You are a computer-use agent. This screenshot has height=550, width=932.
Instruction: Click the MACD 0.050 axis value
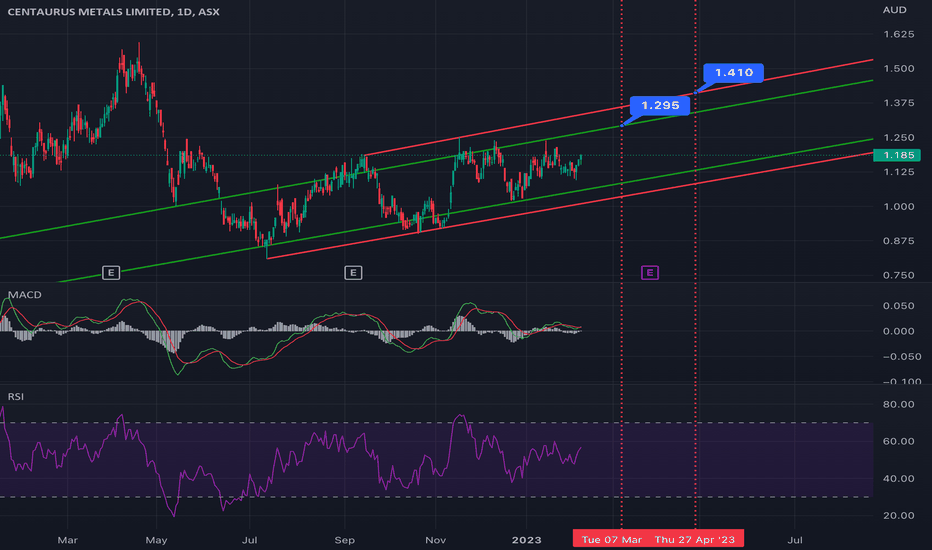[899, 306]
